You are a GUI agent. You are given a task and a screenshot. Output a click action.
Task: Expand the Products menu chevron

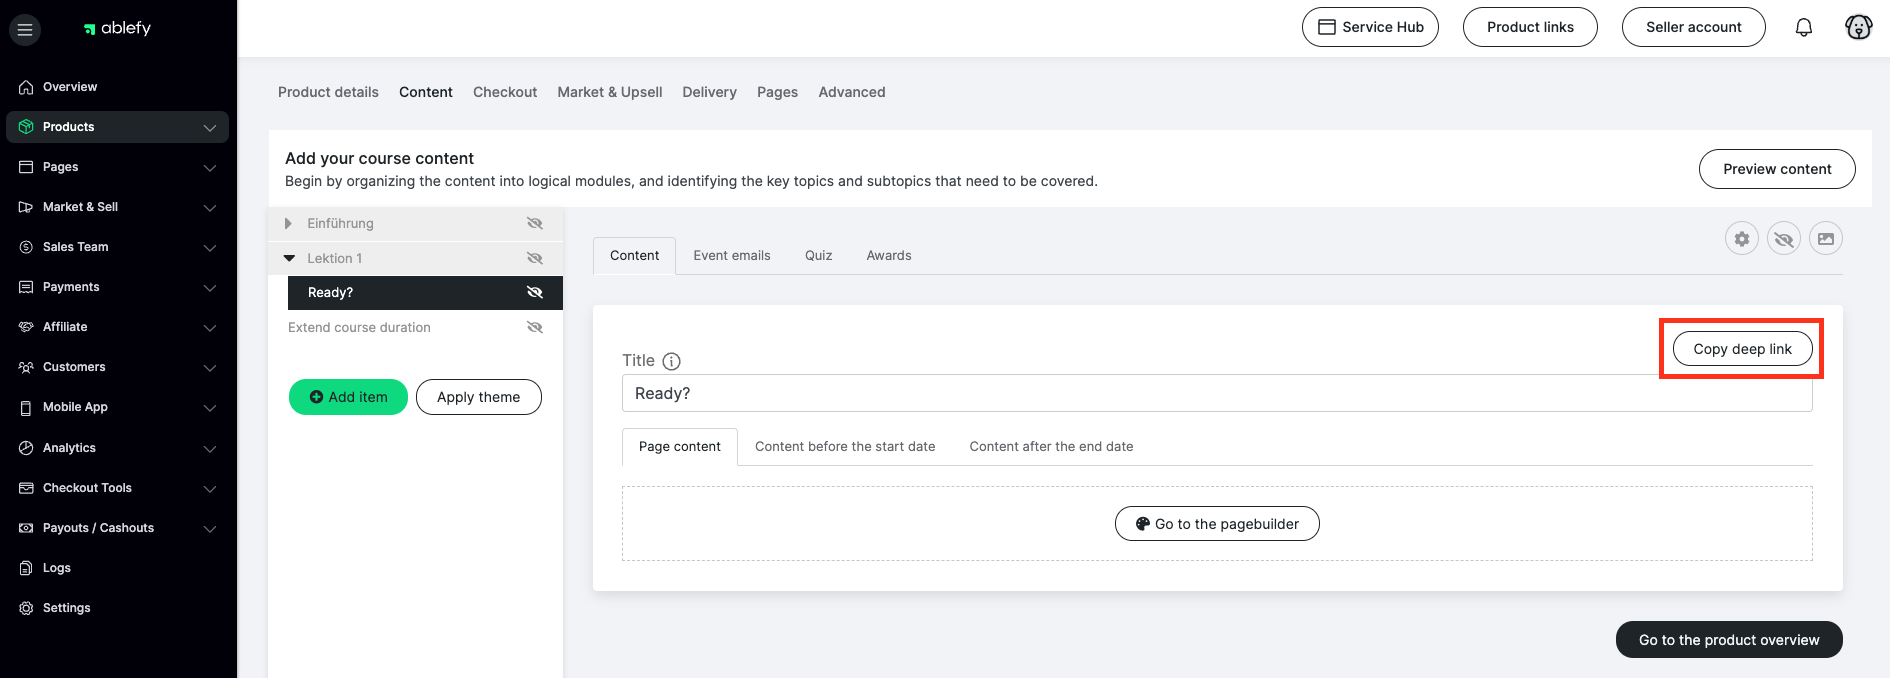(x=210, y=127)
